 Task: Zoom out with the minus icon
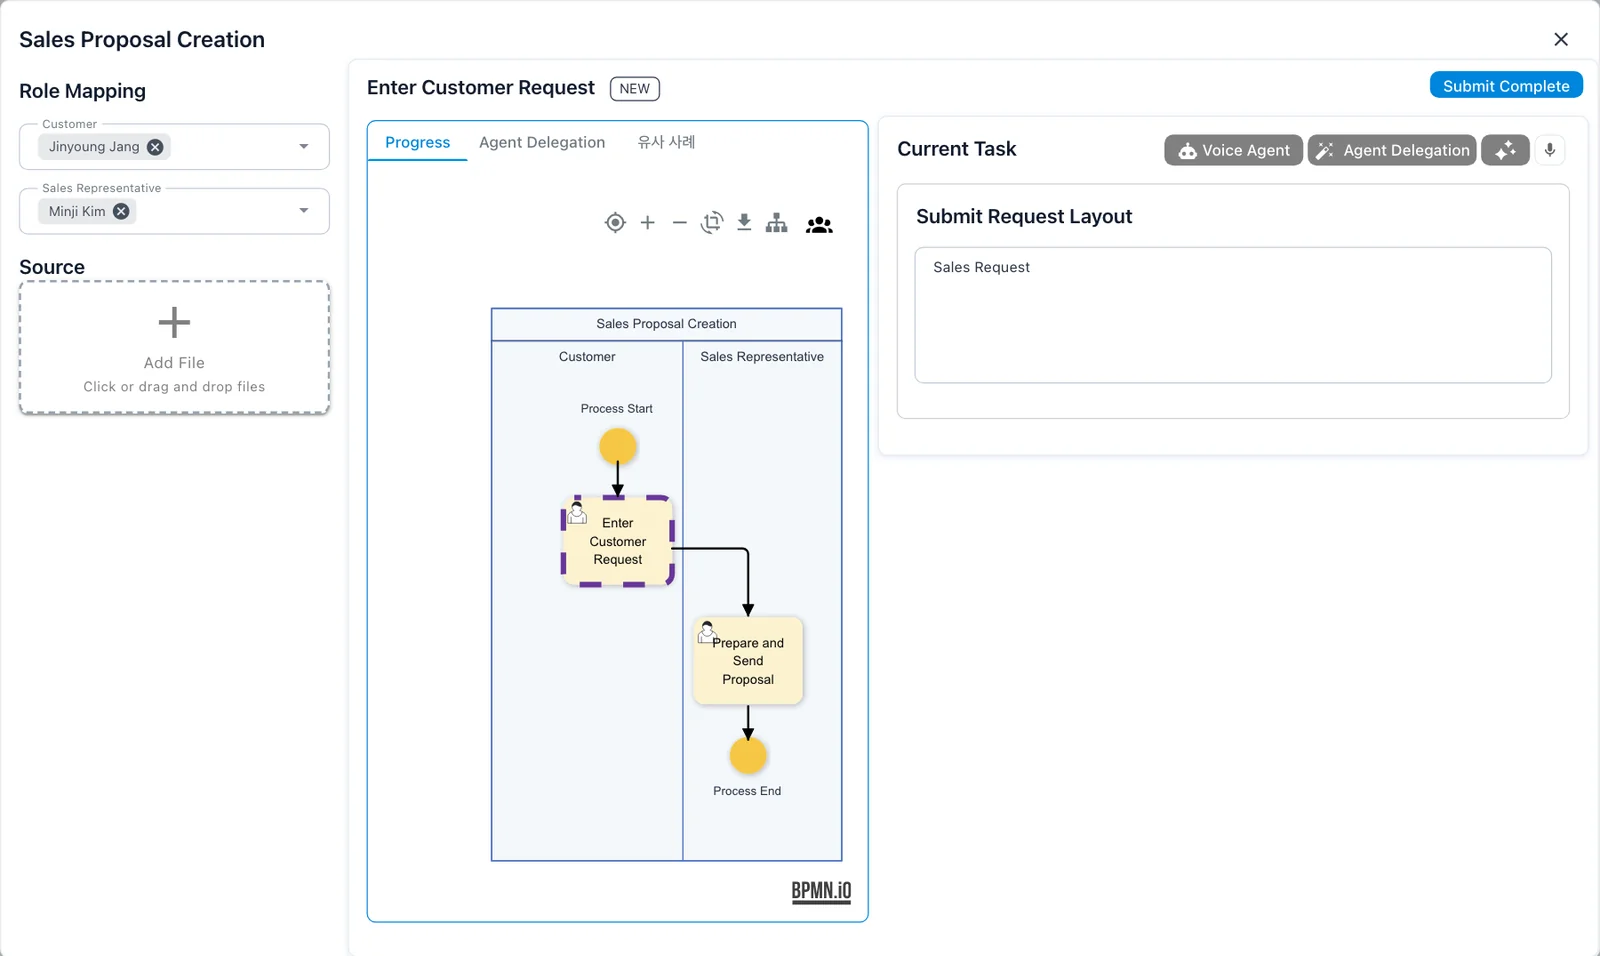pos(680,223)
